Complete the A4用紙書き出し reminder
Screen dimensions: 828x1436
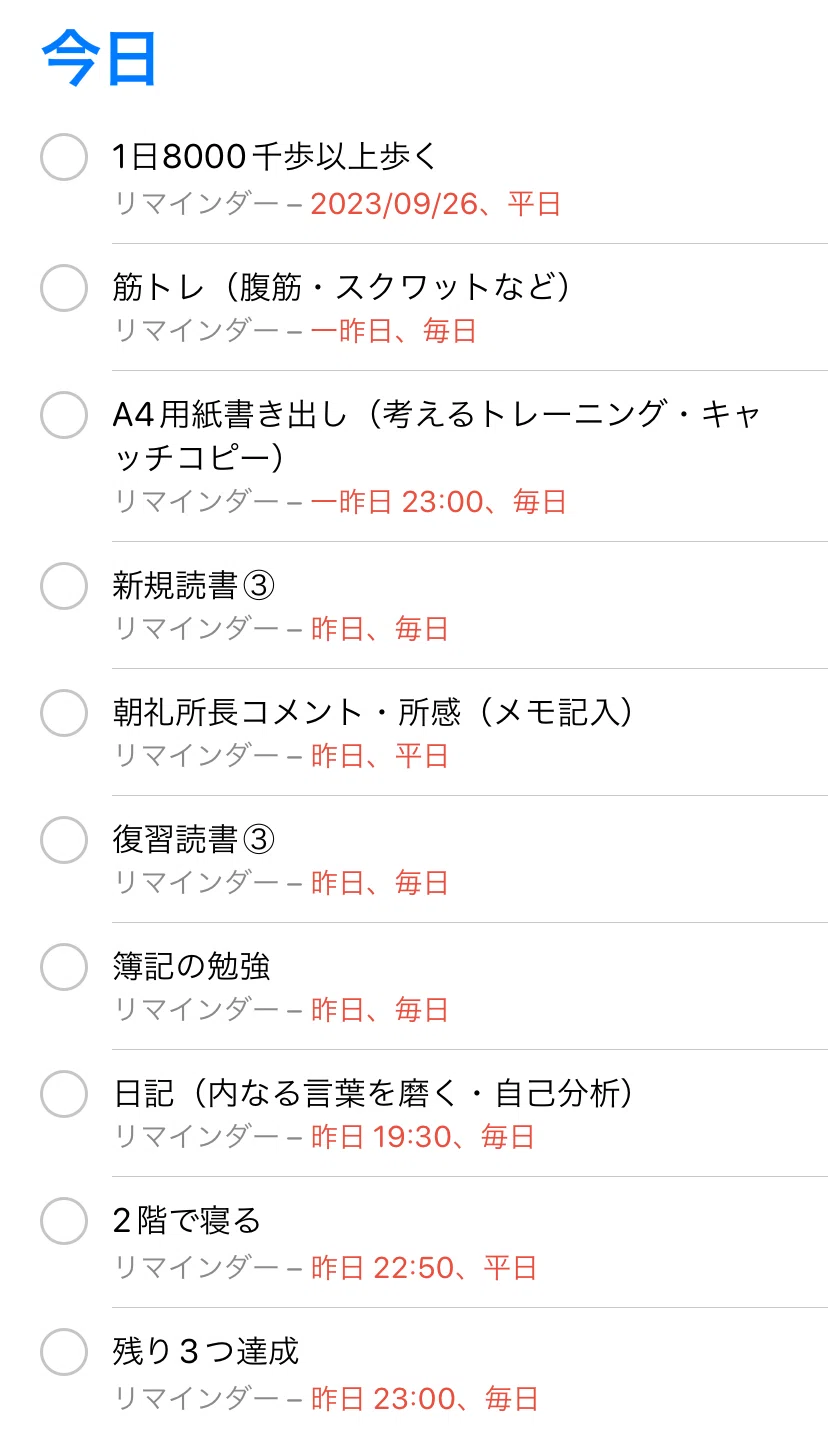click(64, 414)
